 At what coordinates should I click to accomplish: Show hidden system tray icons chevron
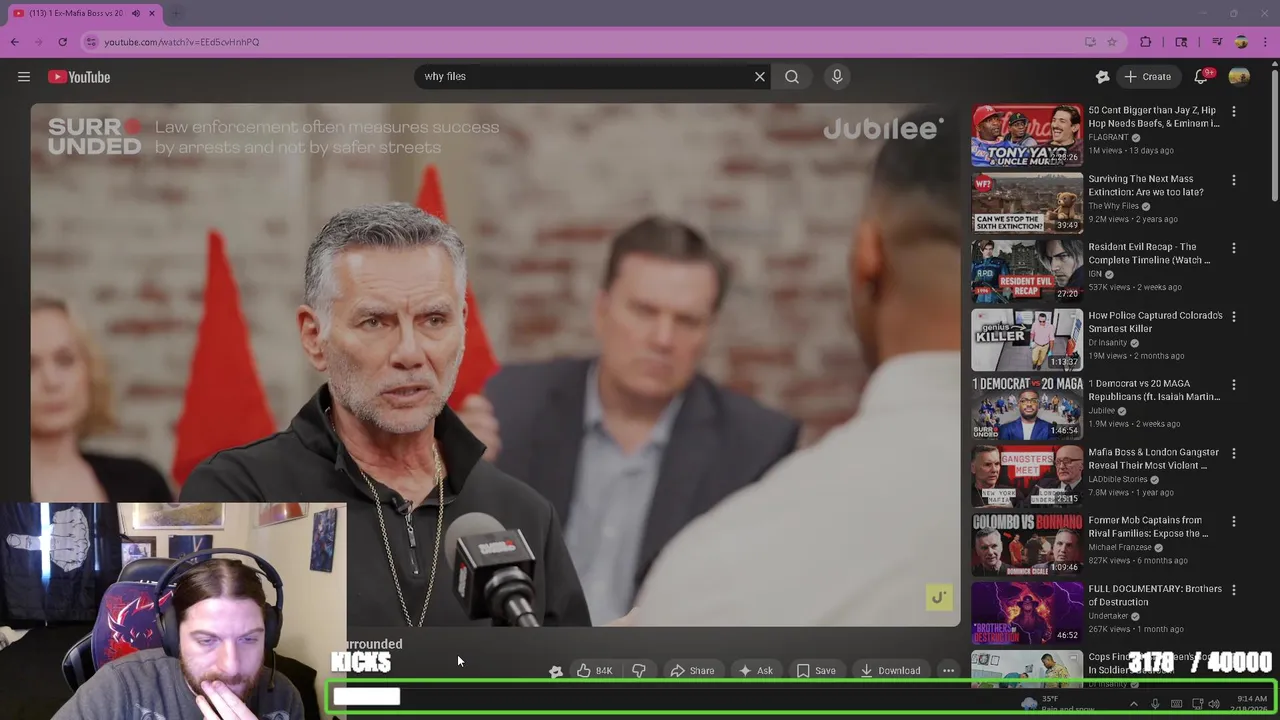pyautogui.click(x=1133, y=704)
